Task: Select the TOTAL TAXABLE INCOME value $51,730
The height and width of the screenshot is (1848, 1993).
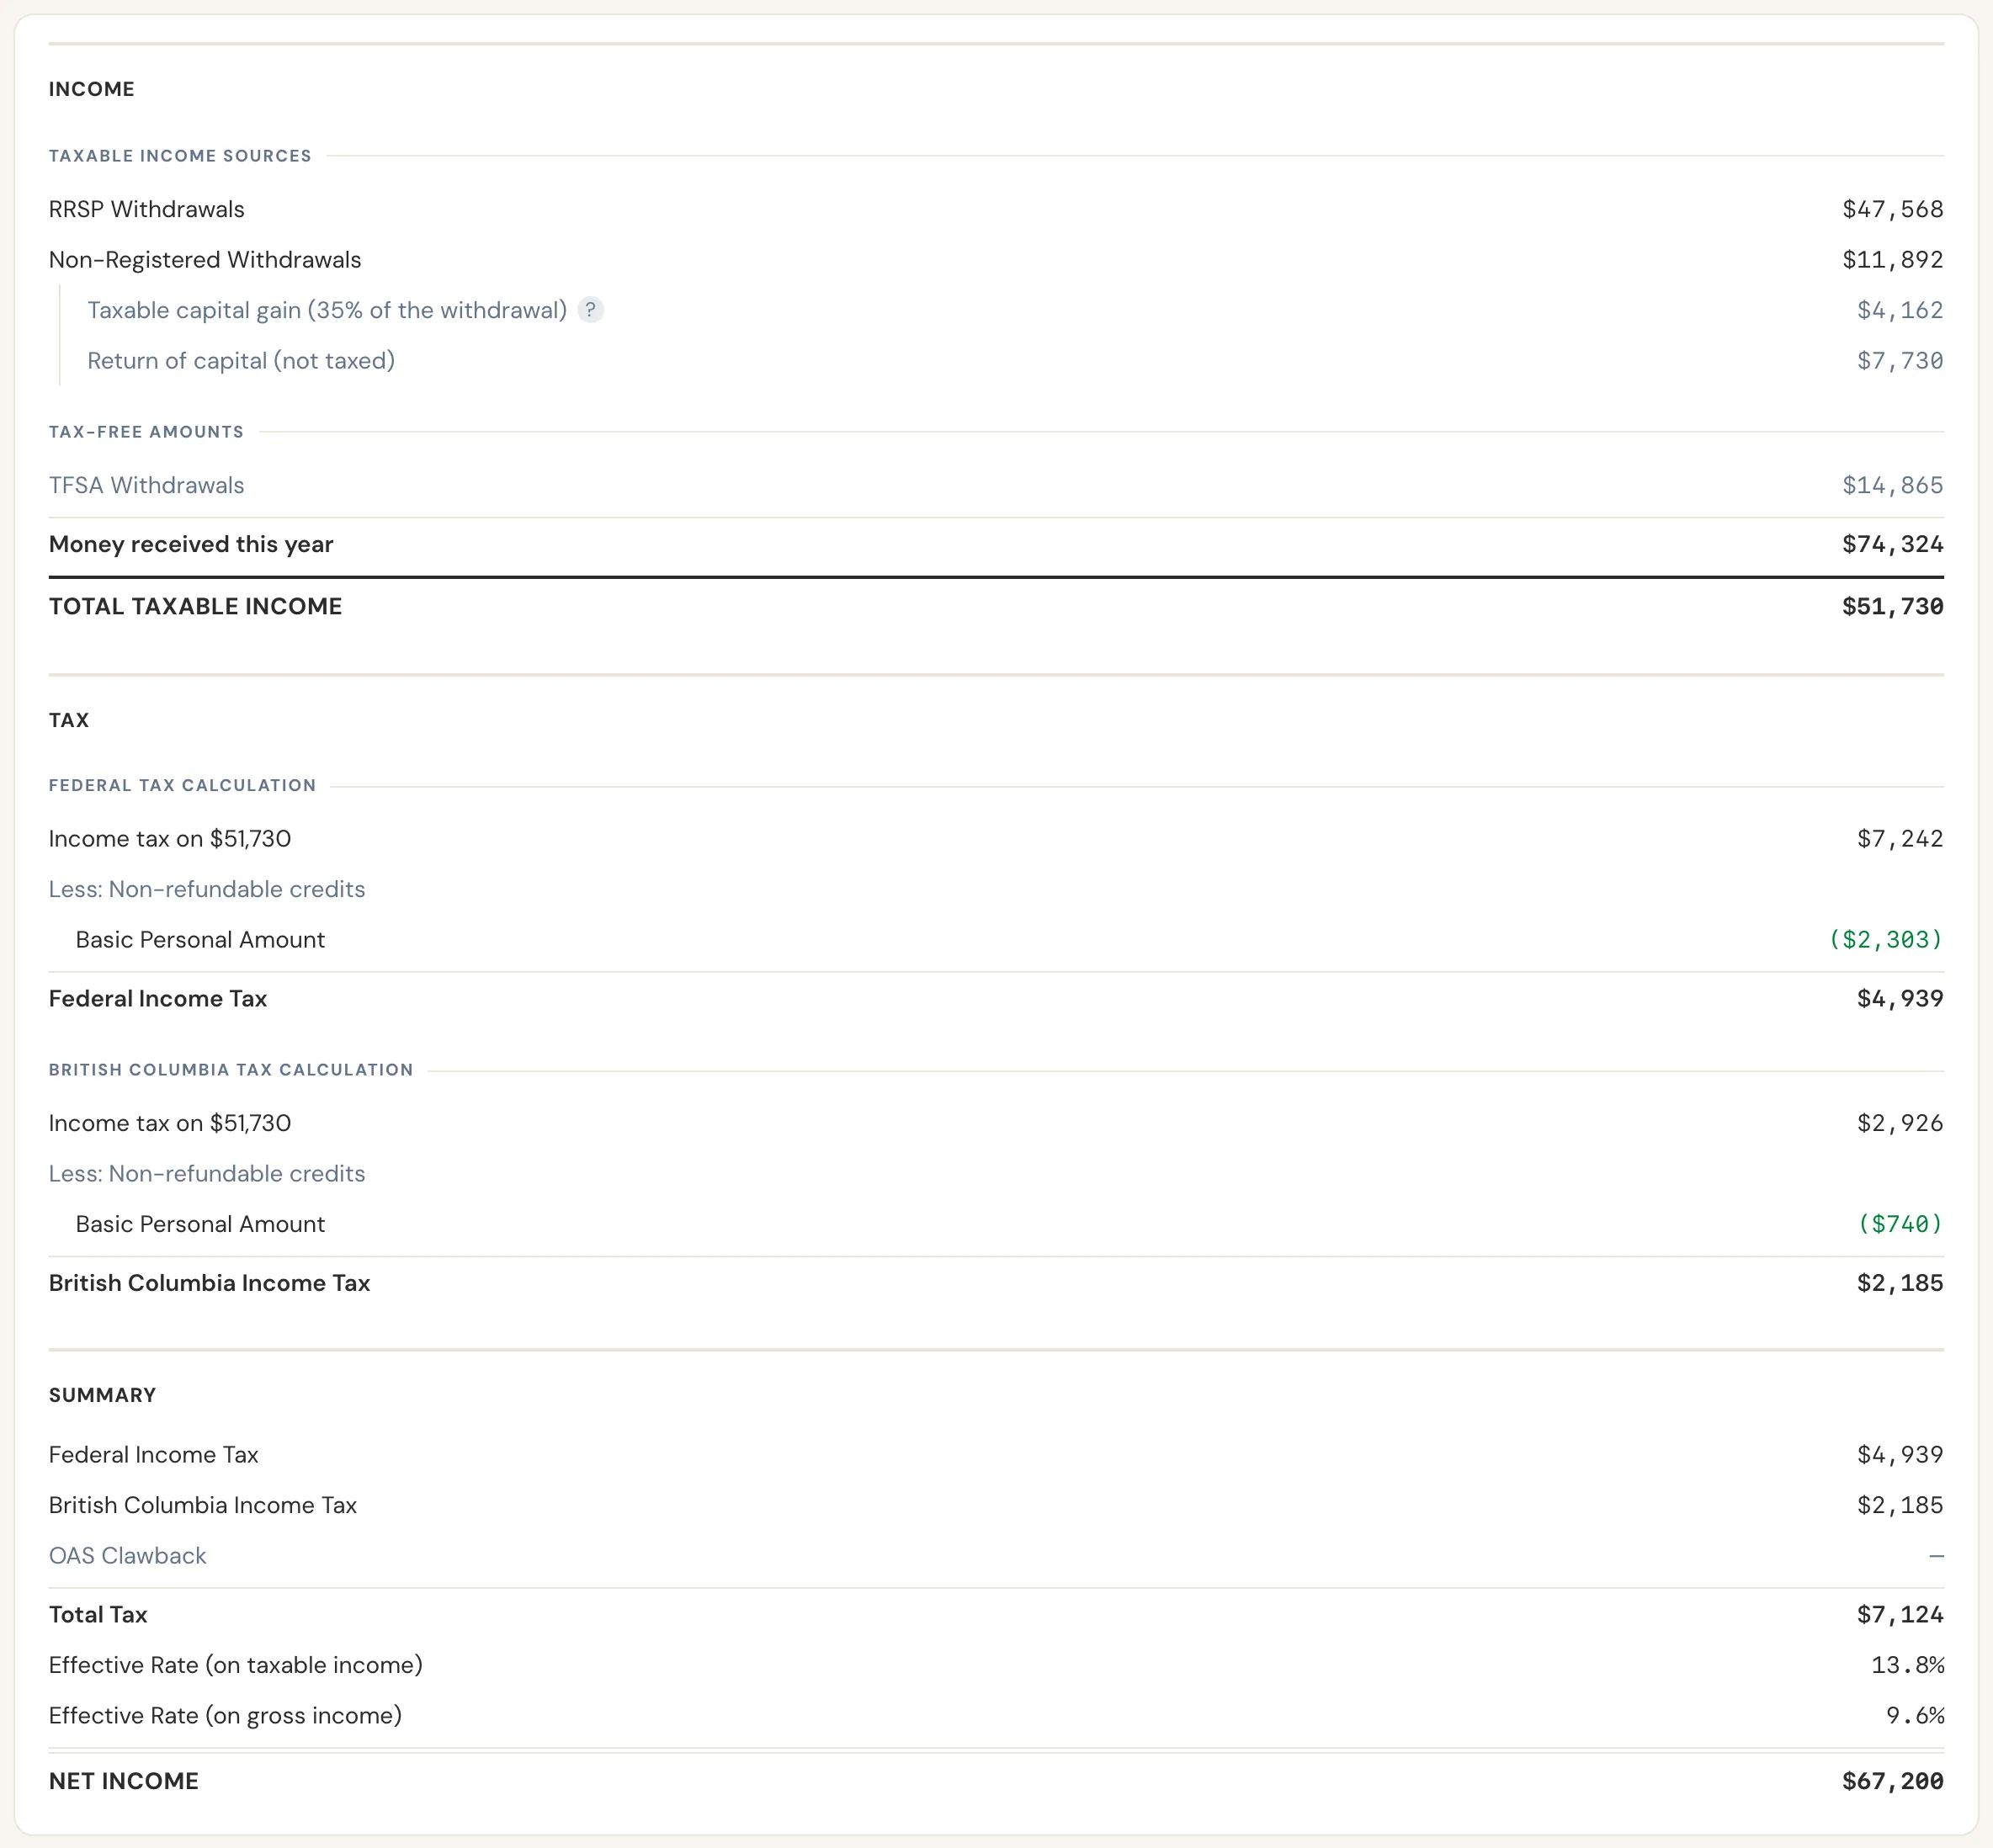Action: 1892,606
